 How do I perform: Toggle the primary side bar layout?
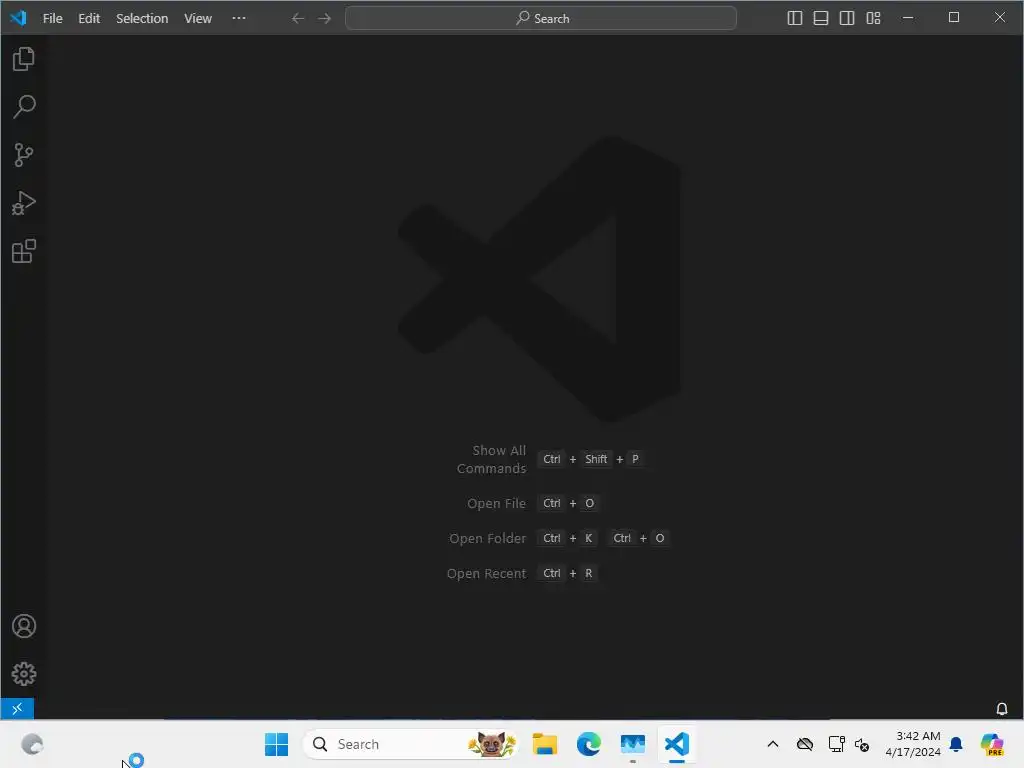coord(795,18)
